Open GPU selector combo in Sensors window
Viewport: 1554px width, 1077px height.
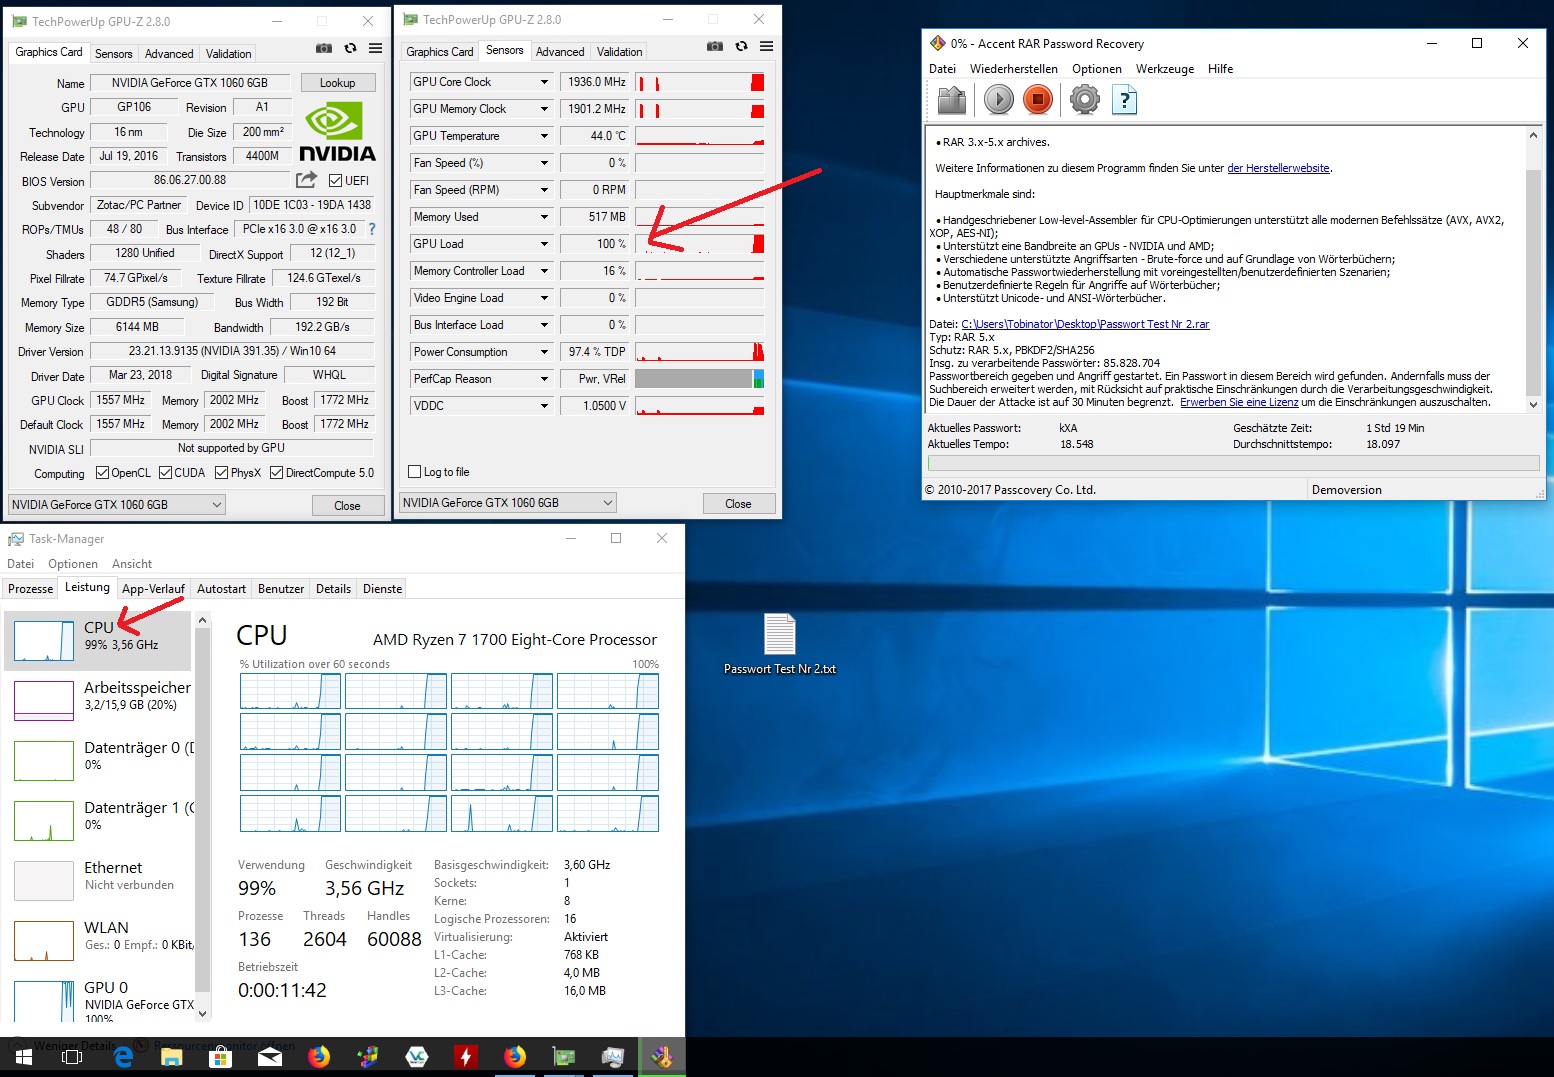point(508,503)
